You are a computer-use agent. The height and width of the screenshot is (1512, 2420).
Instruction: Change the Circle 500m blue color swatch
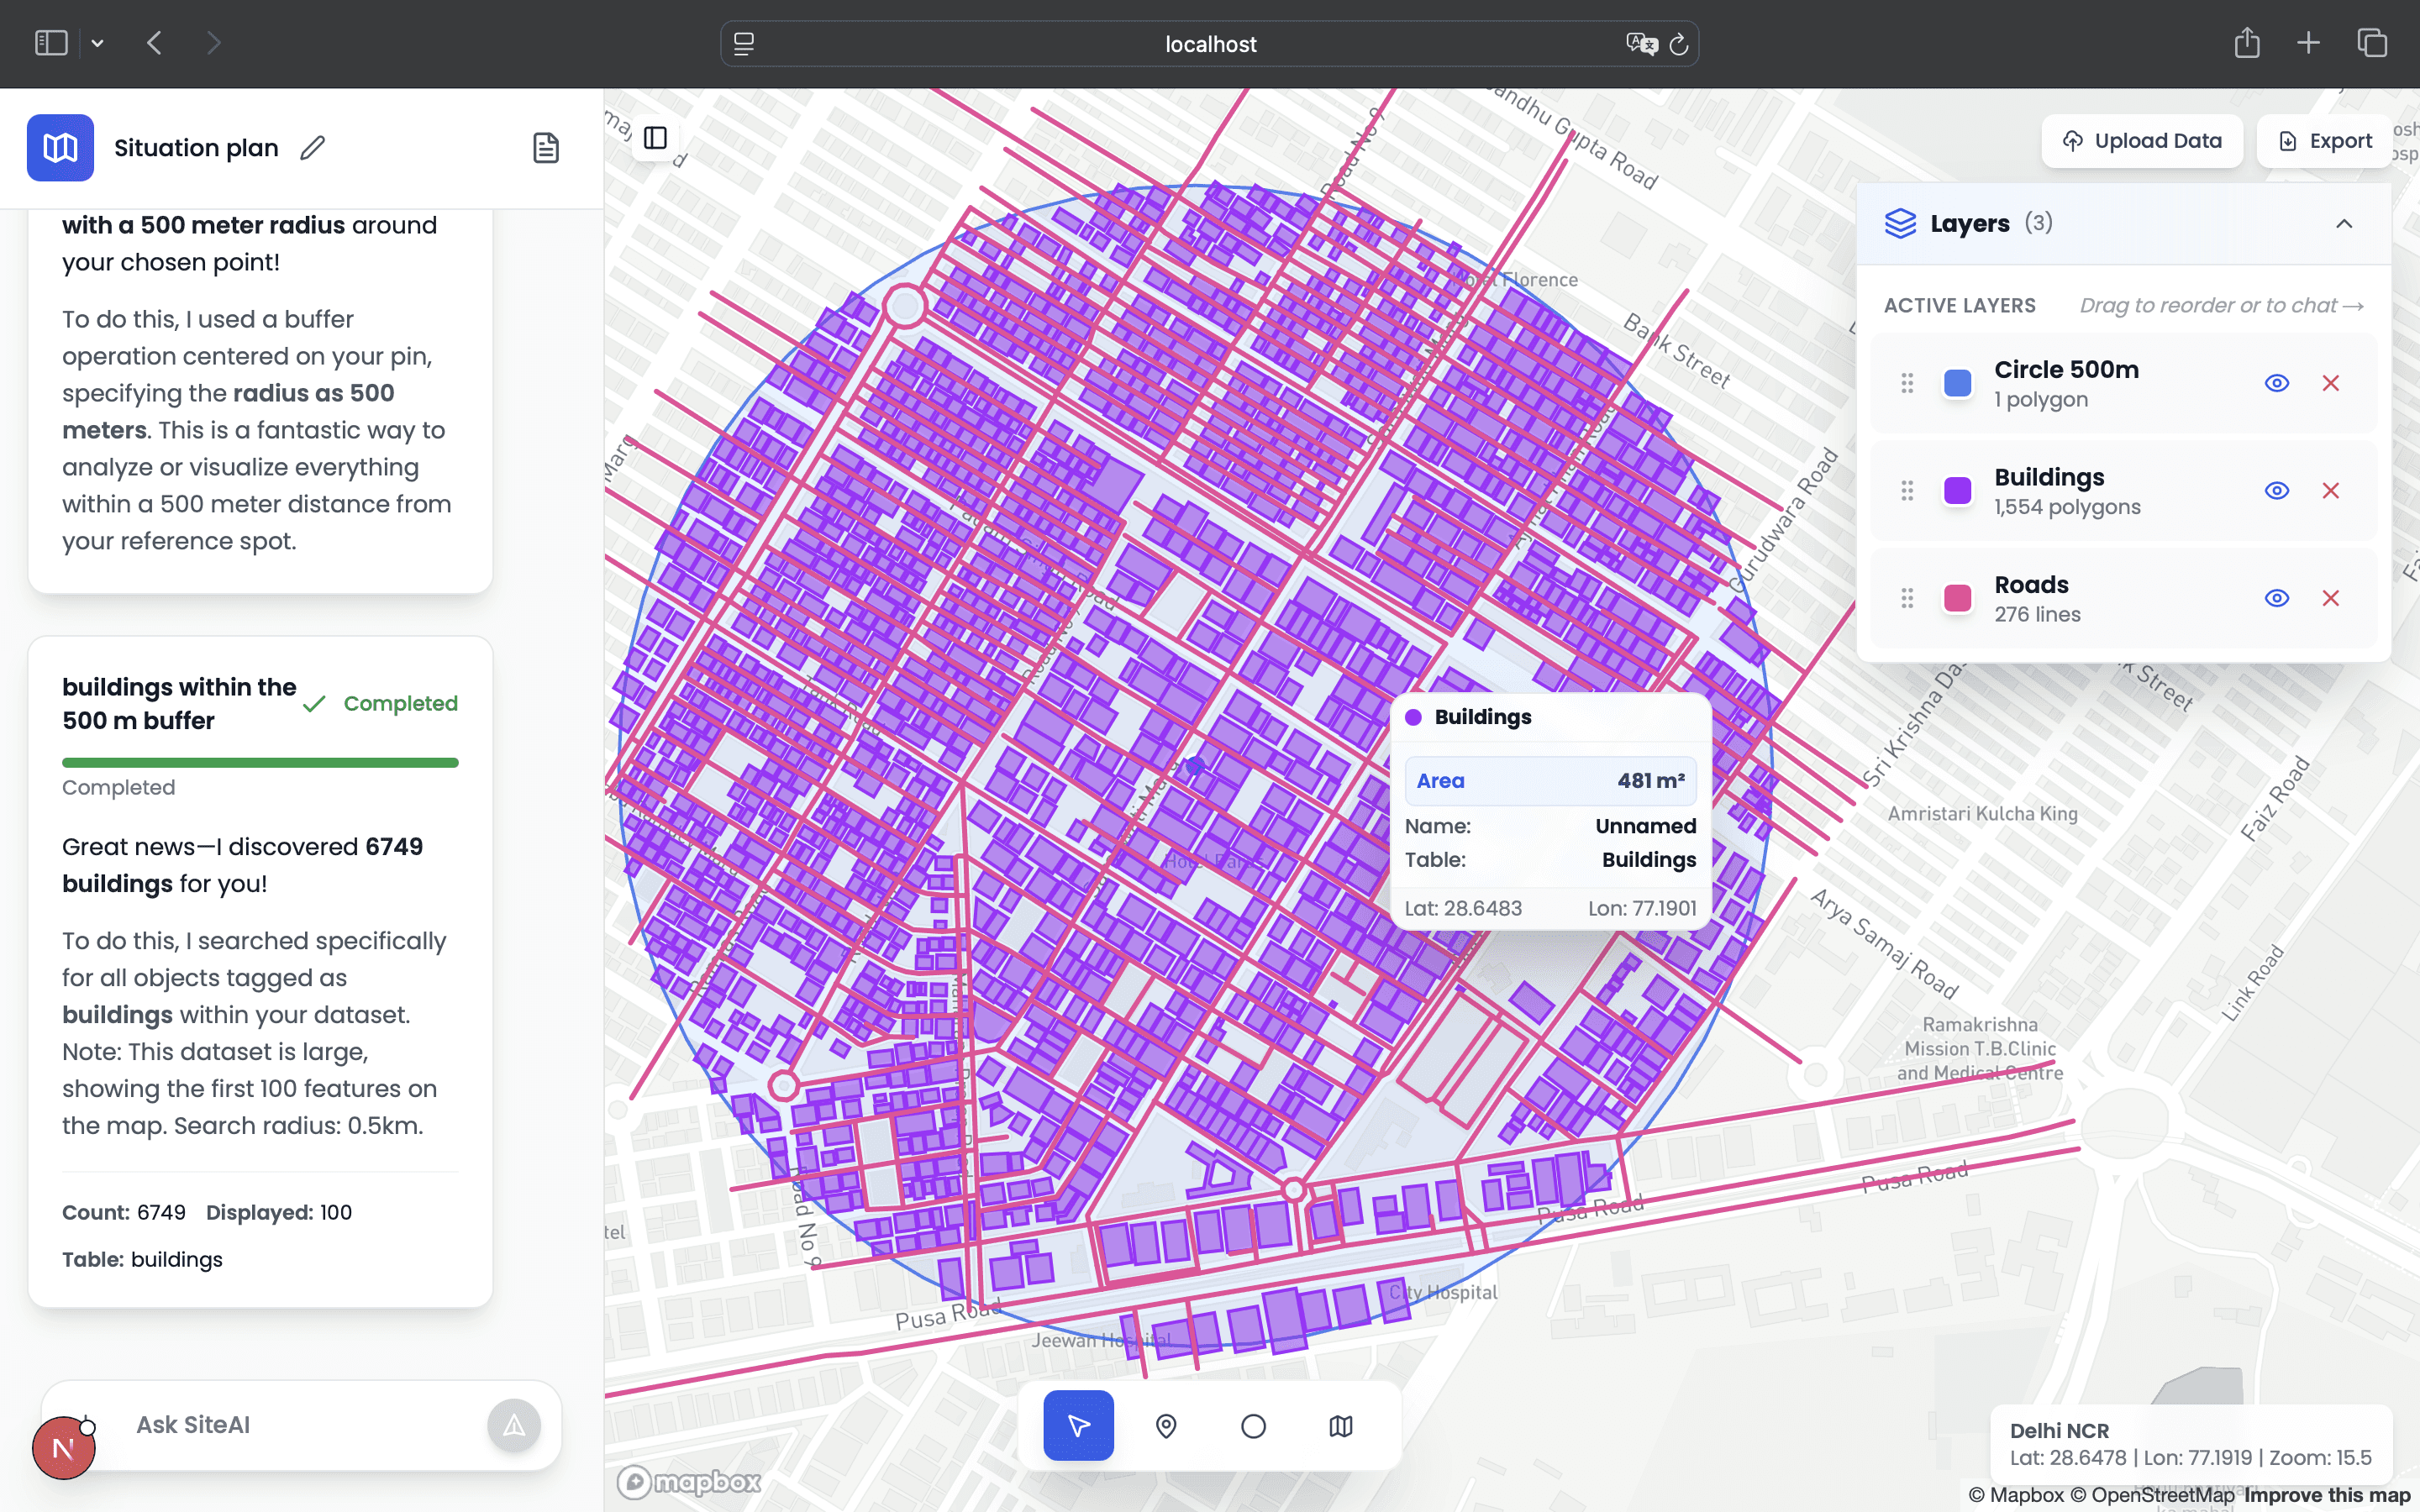point(1957,383)
